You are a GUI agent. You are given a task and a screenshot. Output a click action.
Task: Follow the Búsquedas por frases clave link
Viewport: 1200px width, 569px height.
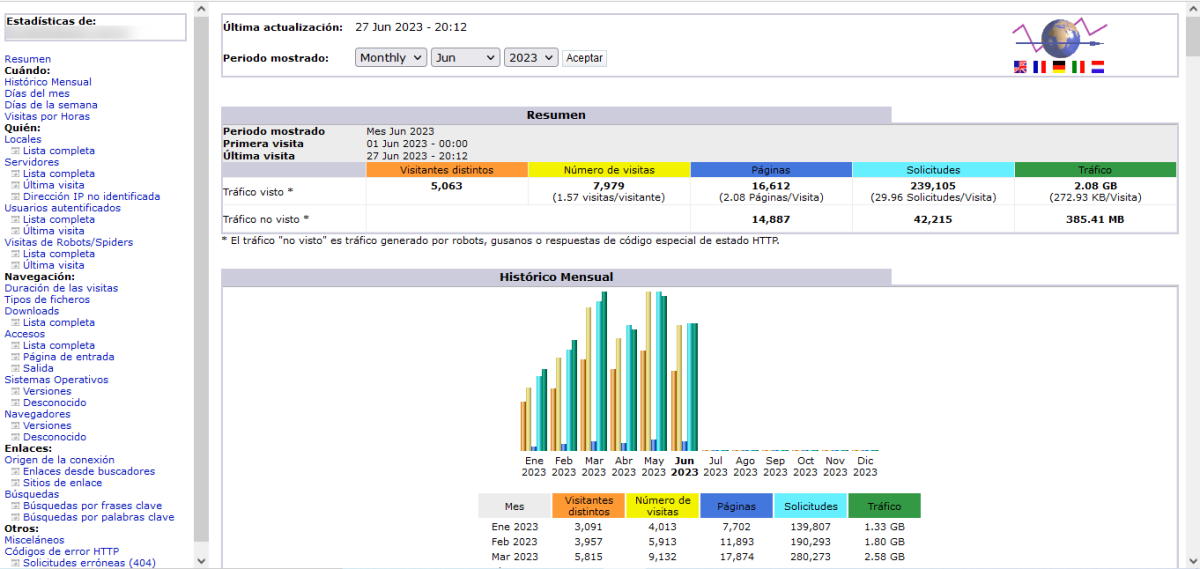(x=92, y=506)
